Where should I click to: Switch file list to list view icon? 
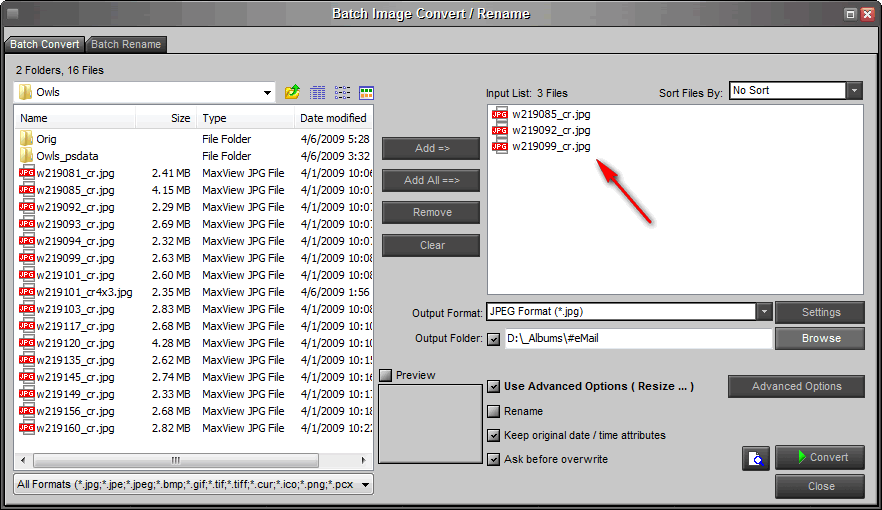(x=342, y=92)
